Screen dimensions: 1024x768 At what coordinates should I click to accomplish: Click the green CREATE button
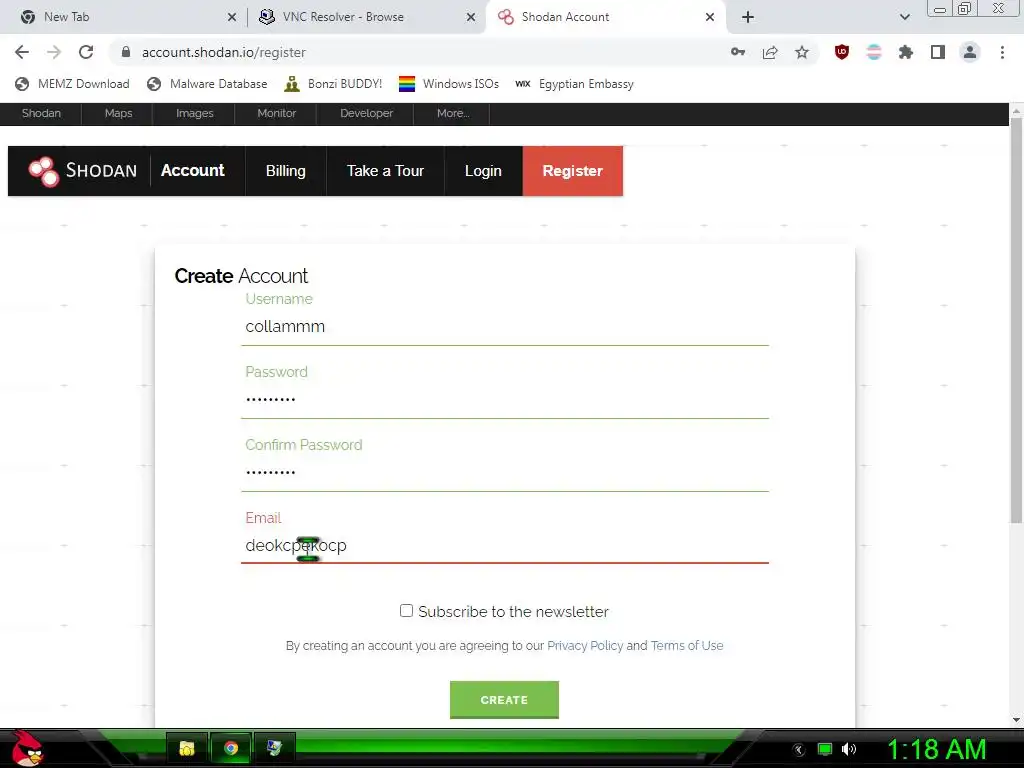point(504,699)
